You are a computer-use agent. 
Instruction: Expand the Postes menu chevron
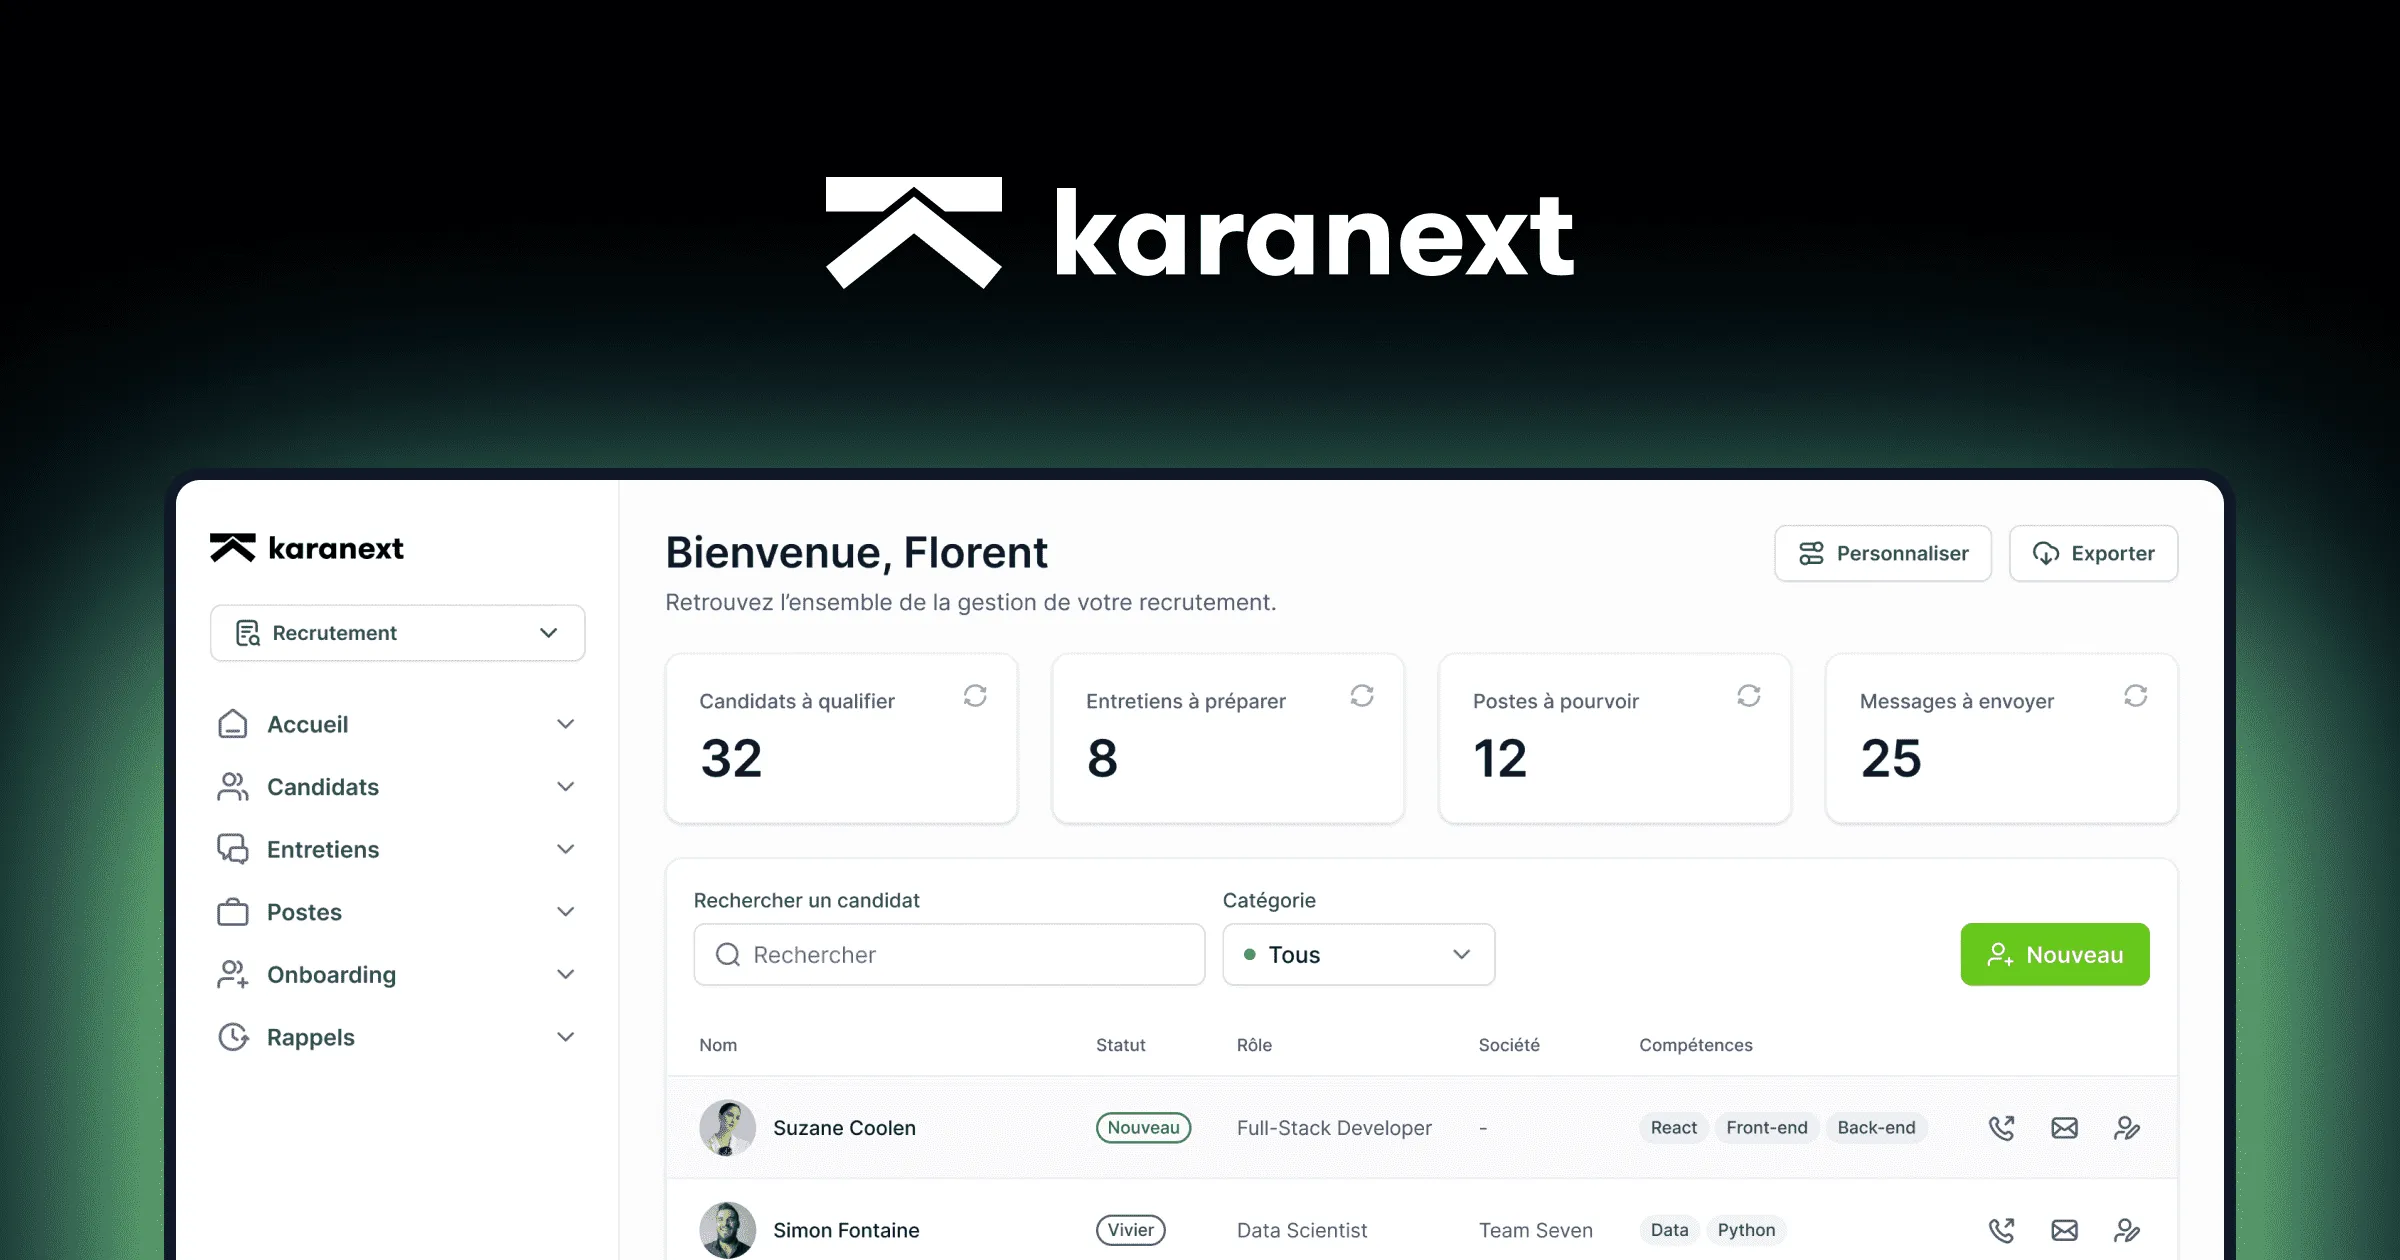click(x=565, y=912)
